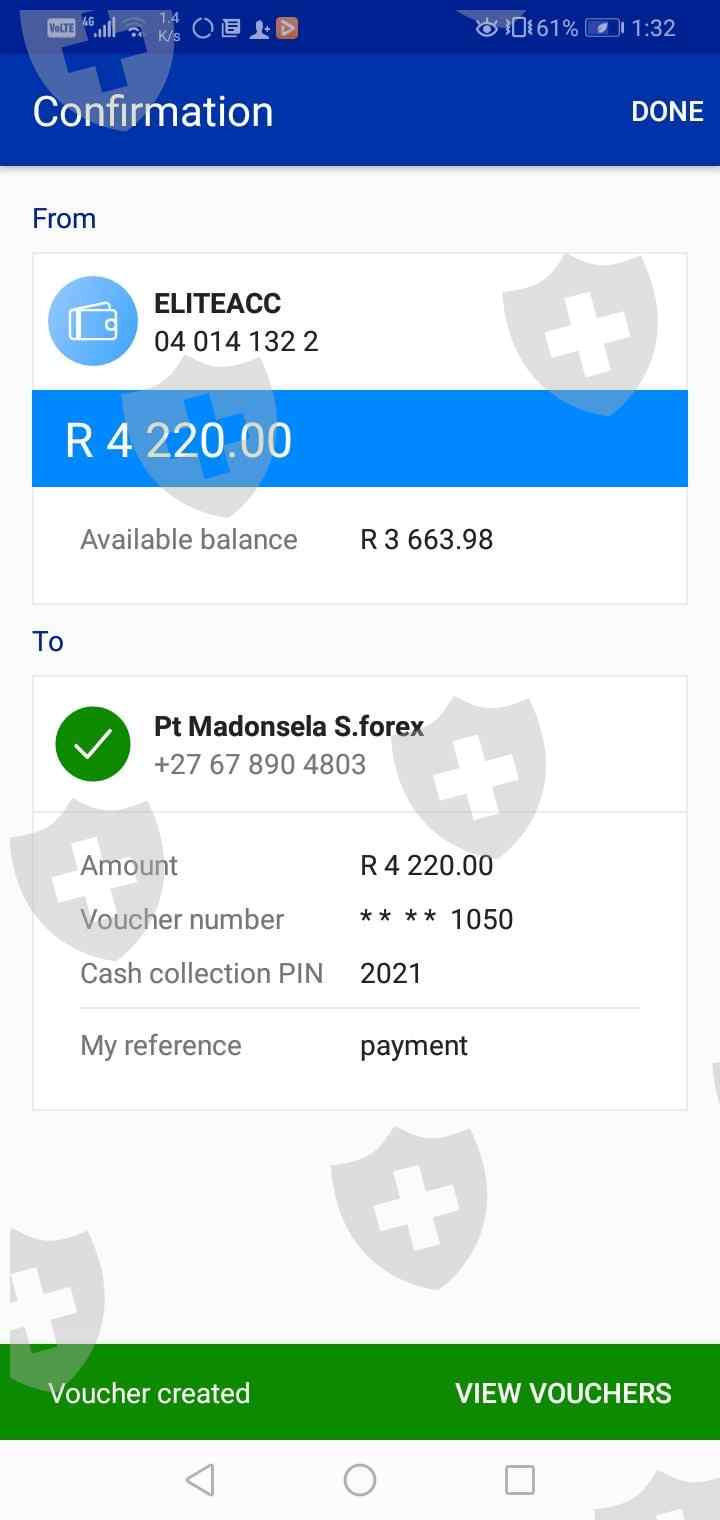This screenshot has width=720, height=1520.
Task: Tap recipient name Pt Madonsela S.forex
Action: 289,726
